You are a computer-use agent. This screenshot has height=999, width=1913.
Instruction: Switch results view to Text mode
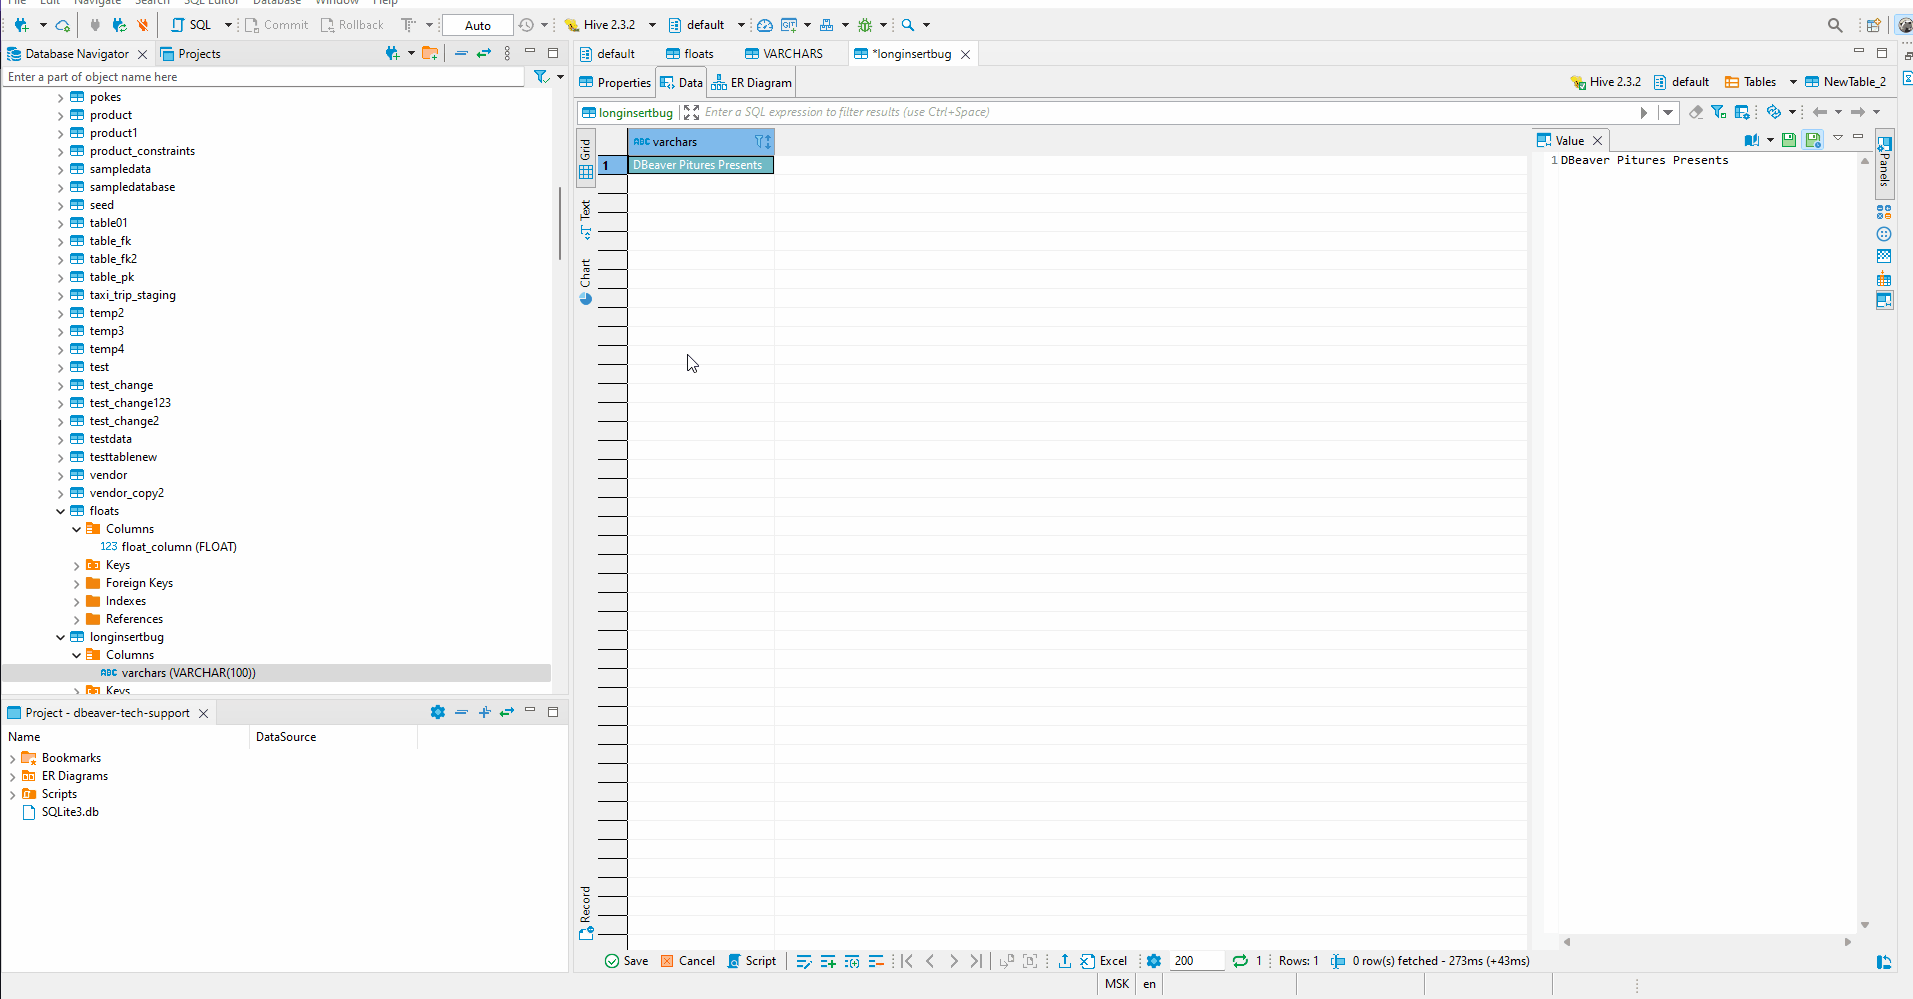(586, 220)
